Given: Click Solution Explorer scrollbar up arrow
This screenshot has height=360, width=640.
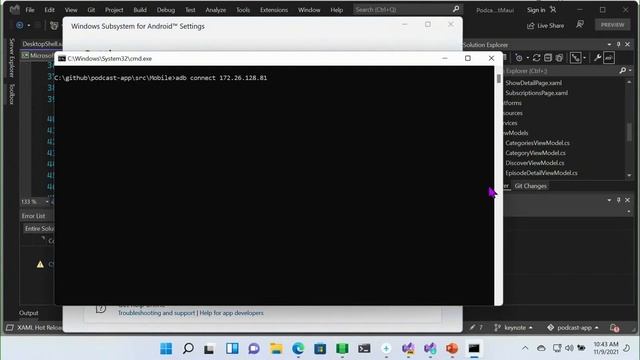Looking at the screenshot, I should 629,82.
